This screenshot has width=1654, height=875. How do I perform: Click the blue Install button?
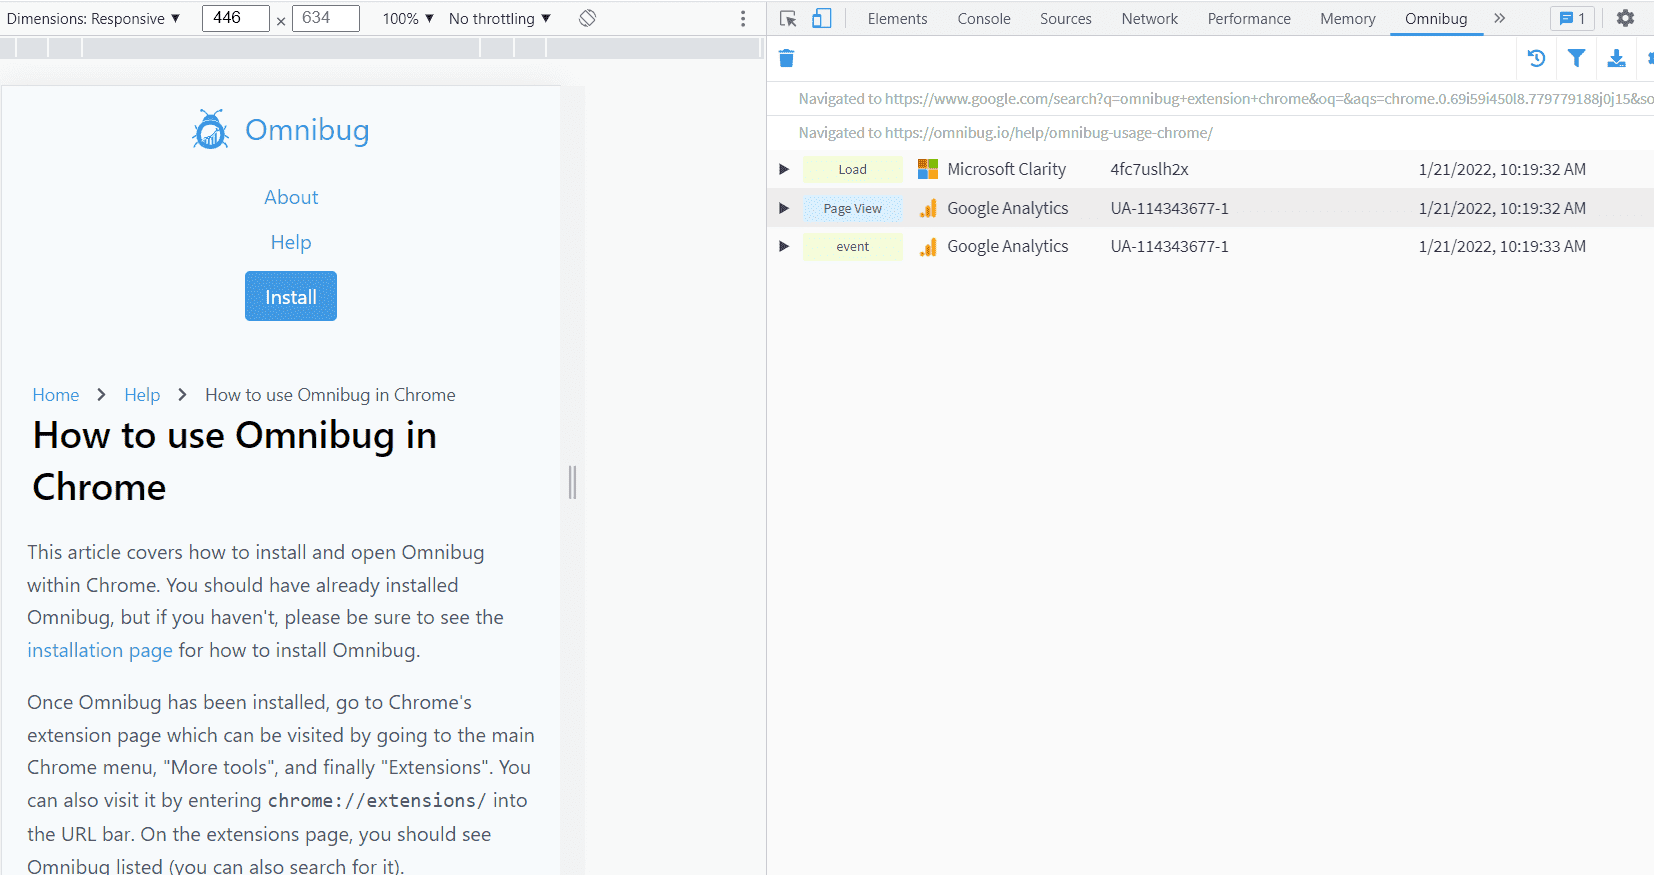(x=291, y=296)
